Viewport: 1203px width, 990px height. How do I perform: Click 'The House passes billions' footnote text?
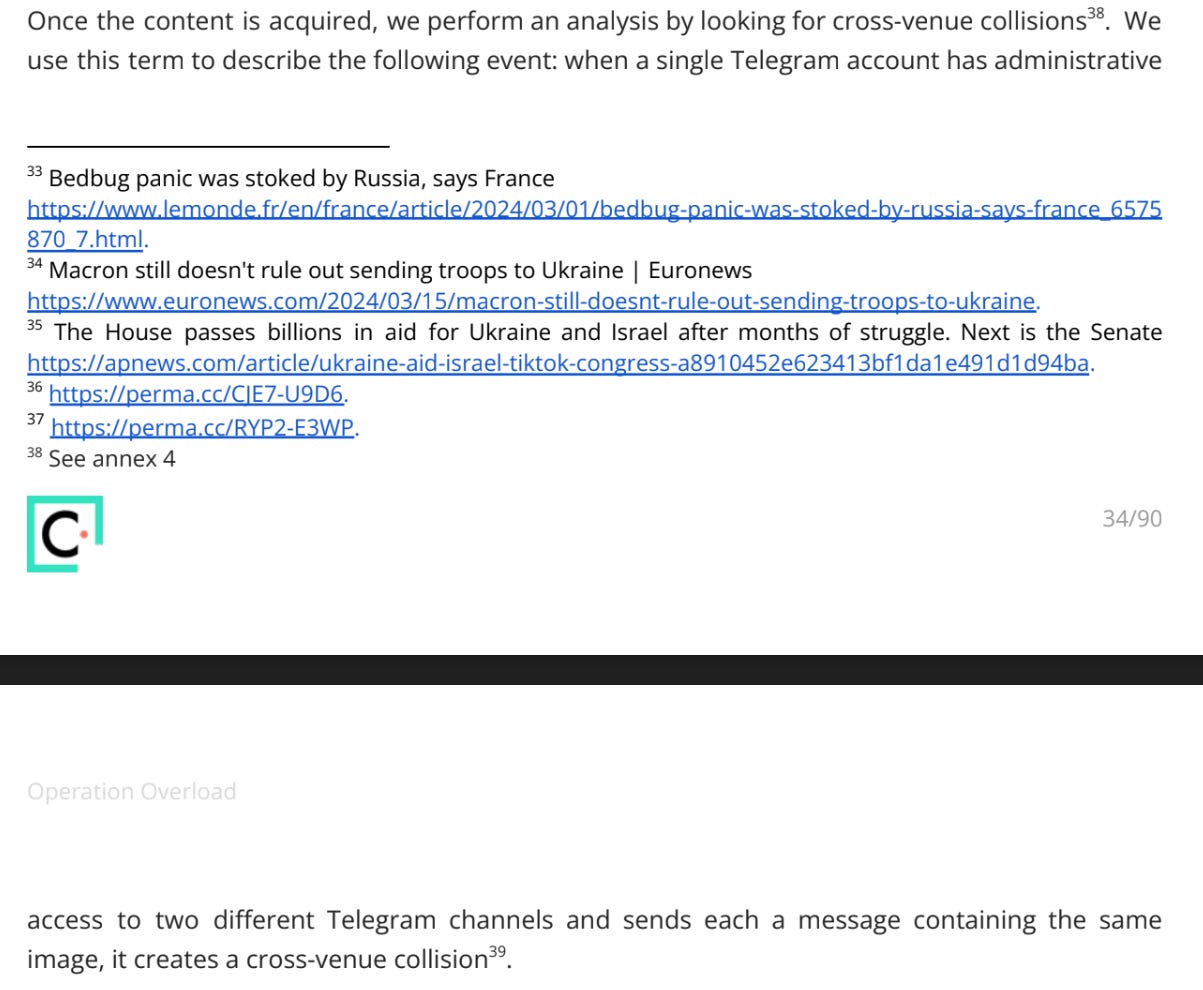tap(608, 332)
